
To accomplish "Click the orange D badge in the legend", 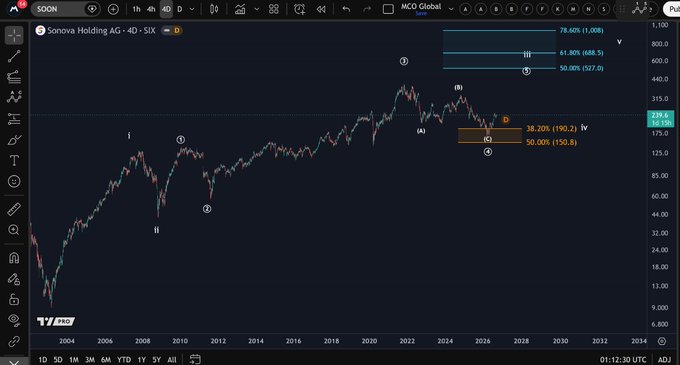I will [177, 30].
